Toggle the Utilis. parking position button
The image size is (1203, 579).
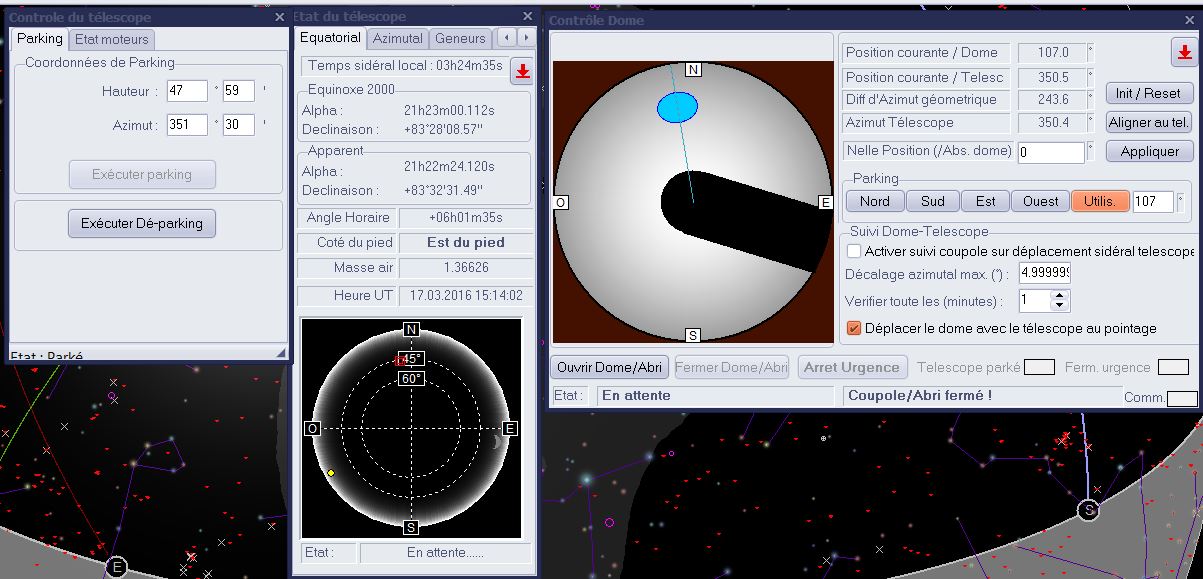point(1100,201)
